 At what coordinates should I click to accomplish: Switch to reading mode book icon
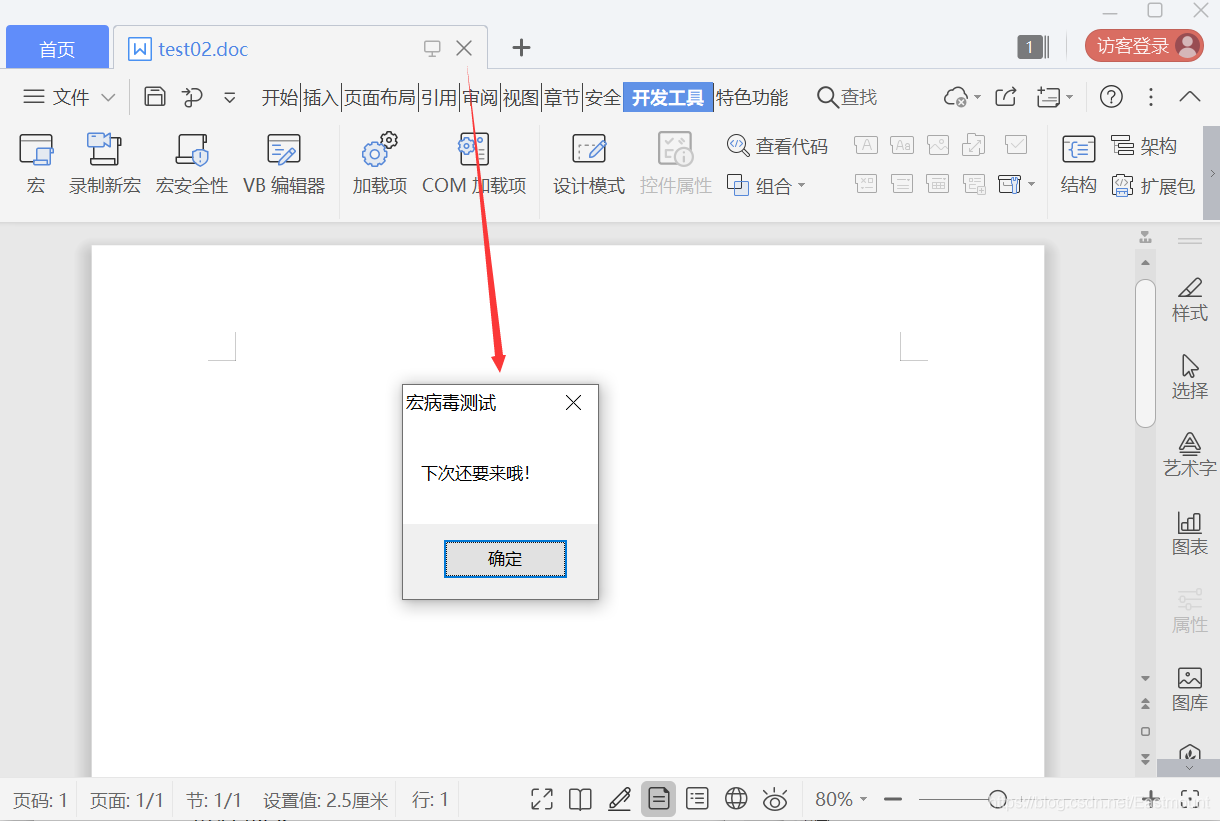click(580, 799)
